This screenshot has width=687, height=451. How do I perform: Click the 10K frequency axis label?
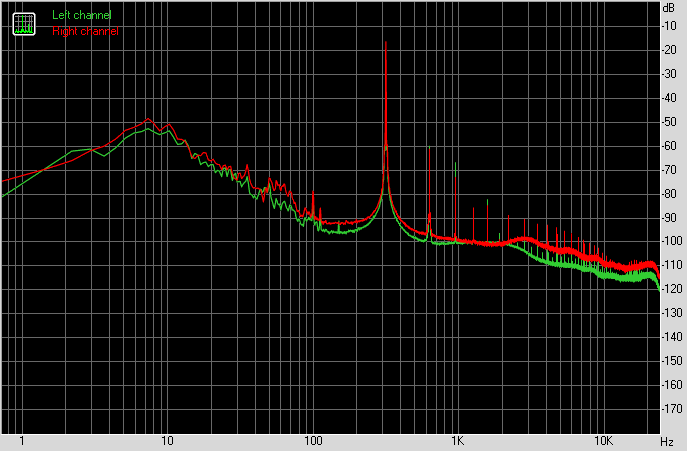603,441
